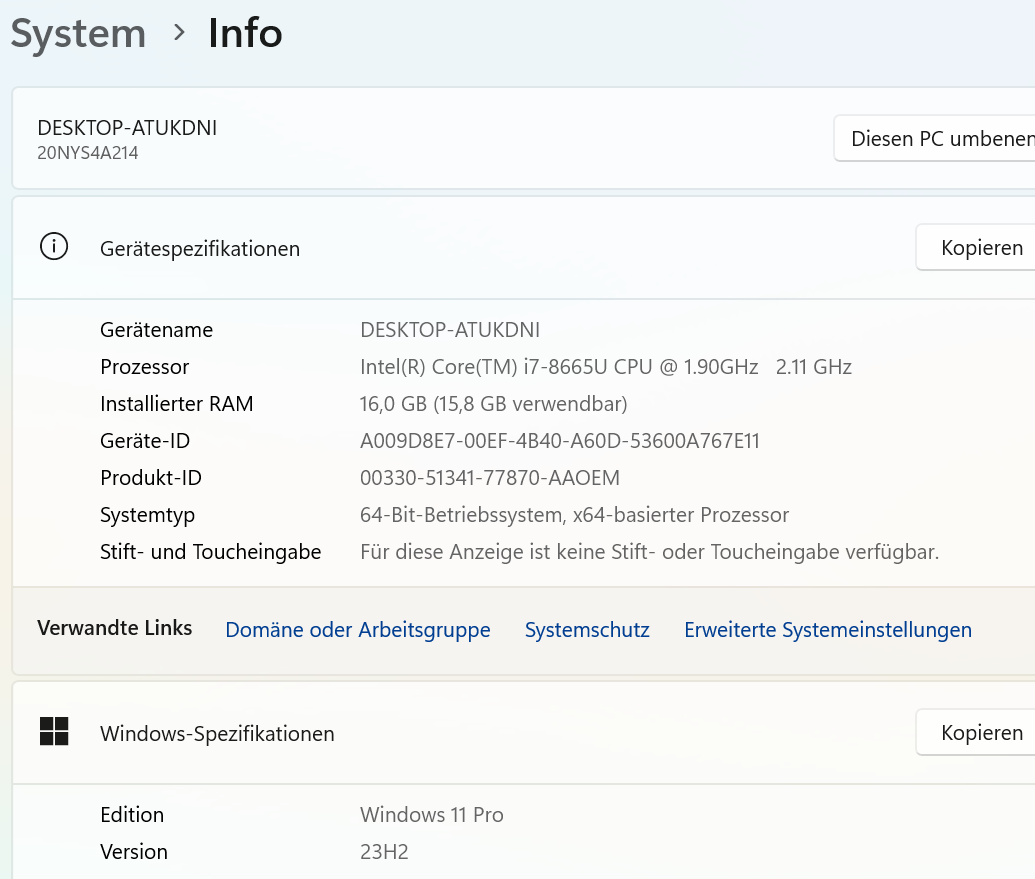Click the Installierter RAM label
Screen dimensions: 1035x879
click(176, 404)
